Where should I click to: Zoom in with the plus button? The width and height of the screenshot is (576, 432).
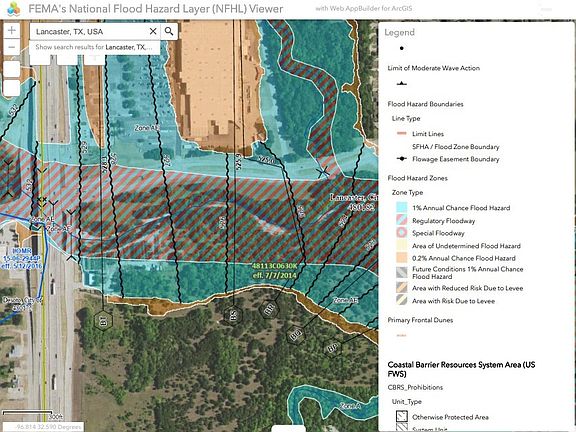12,30
